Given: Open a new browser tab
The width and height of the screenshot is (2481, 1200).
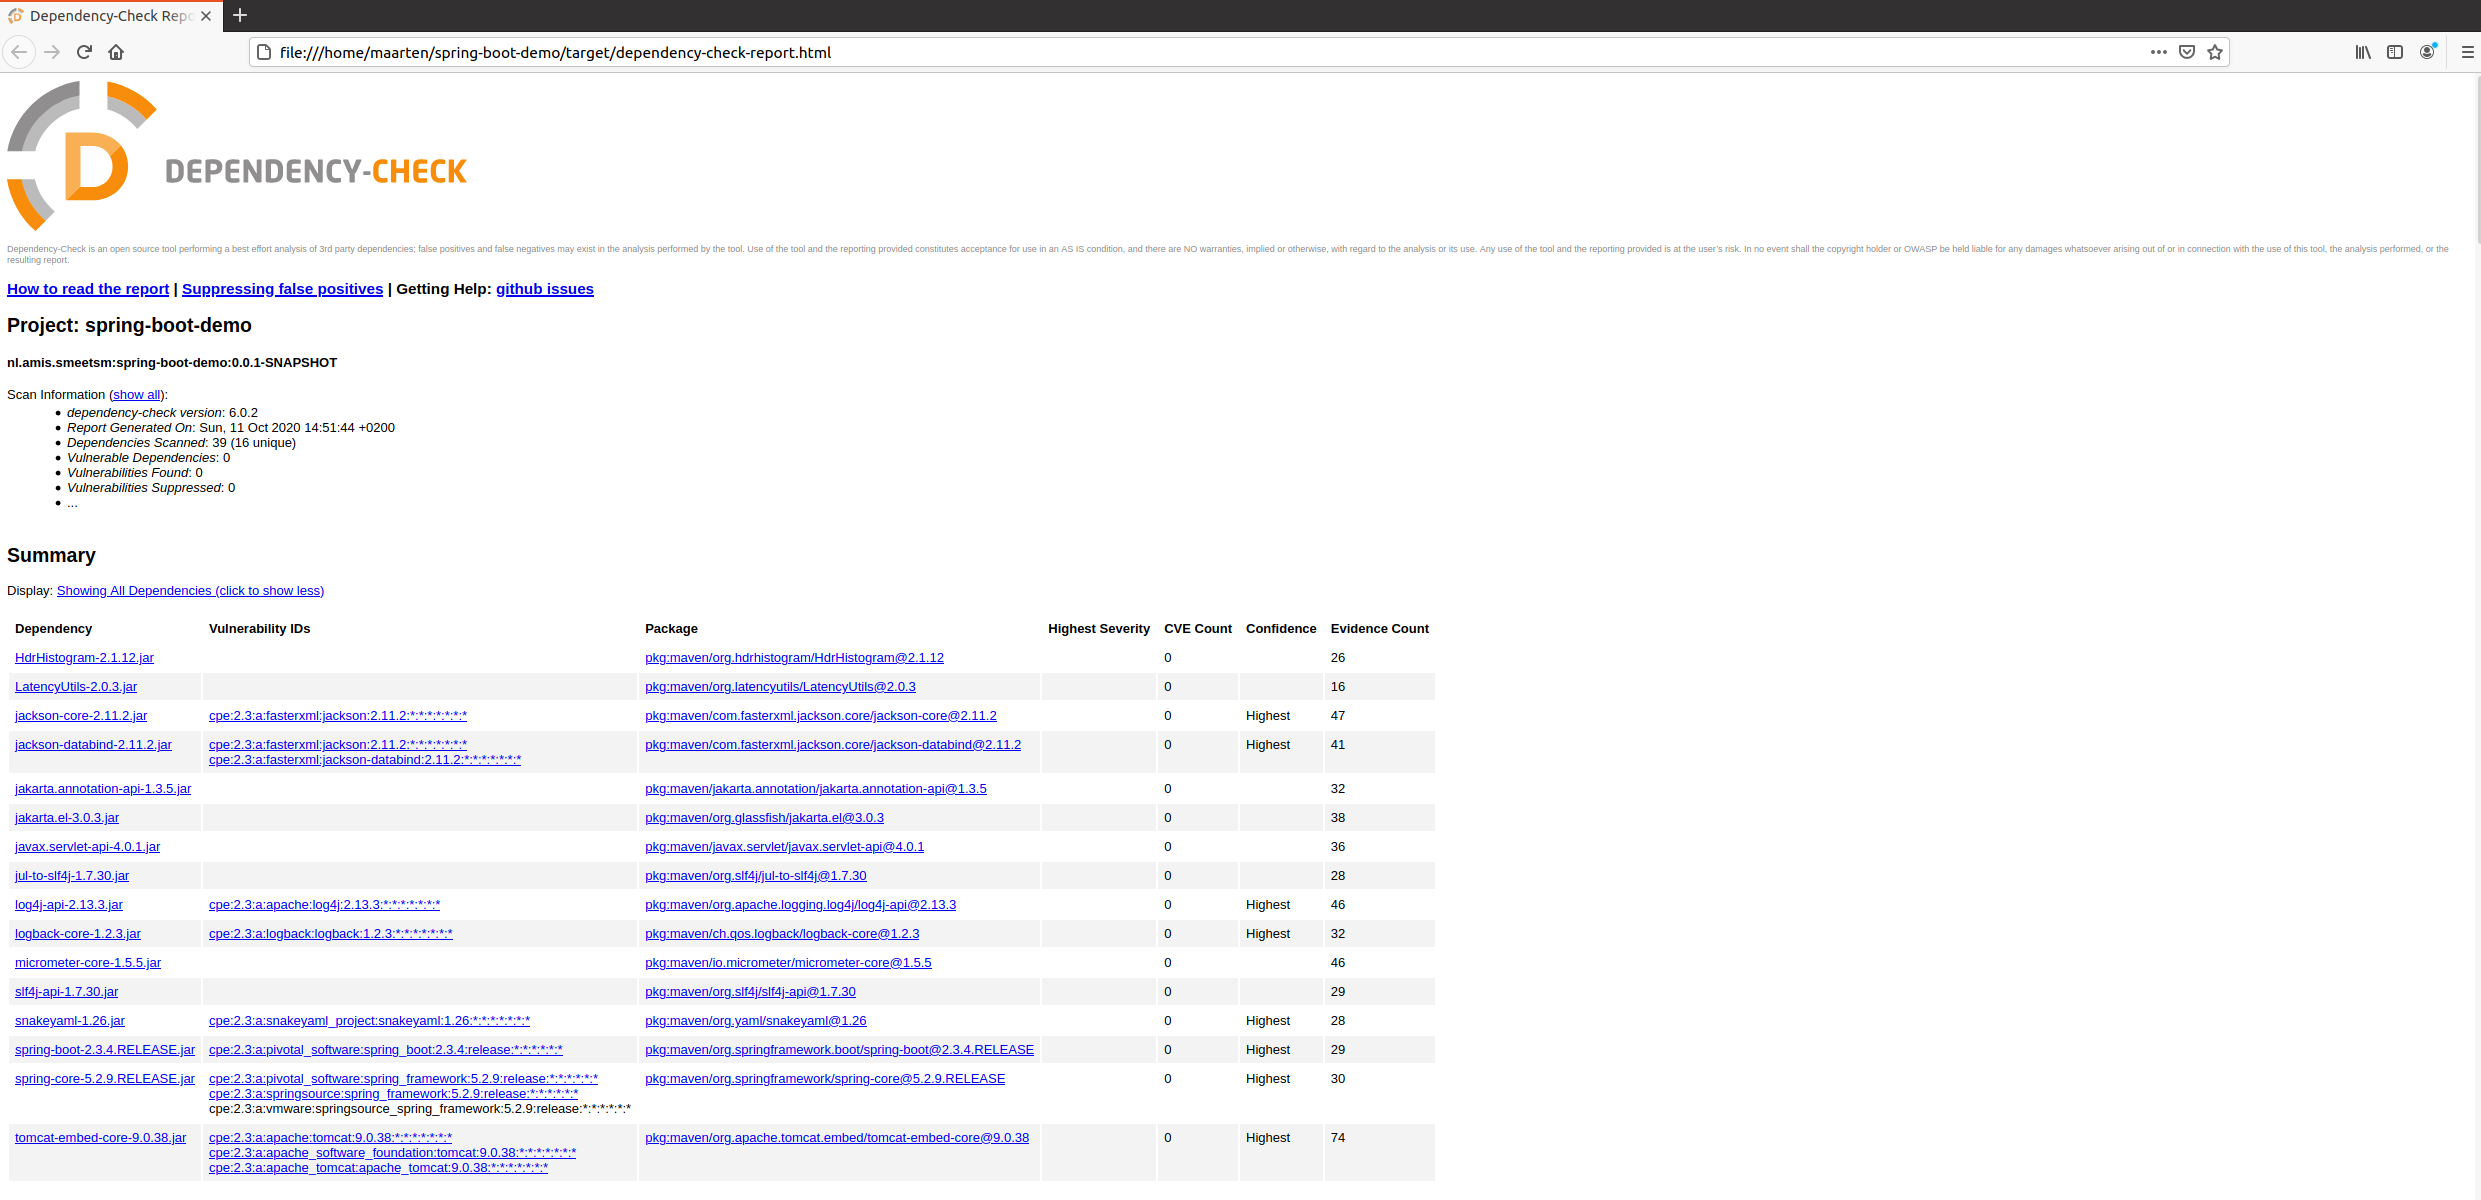Looking at the screenshot, I should 240,15.
